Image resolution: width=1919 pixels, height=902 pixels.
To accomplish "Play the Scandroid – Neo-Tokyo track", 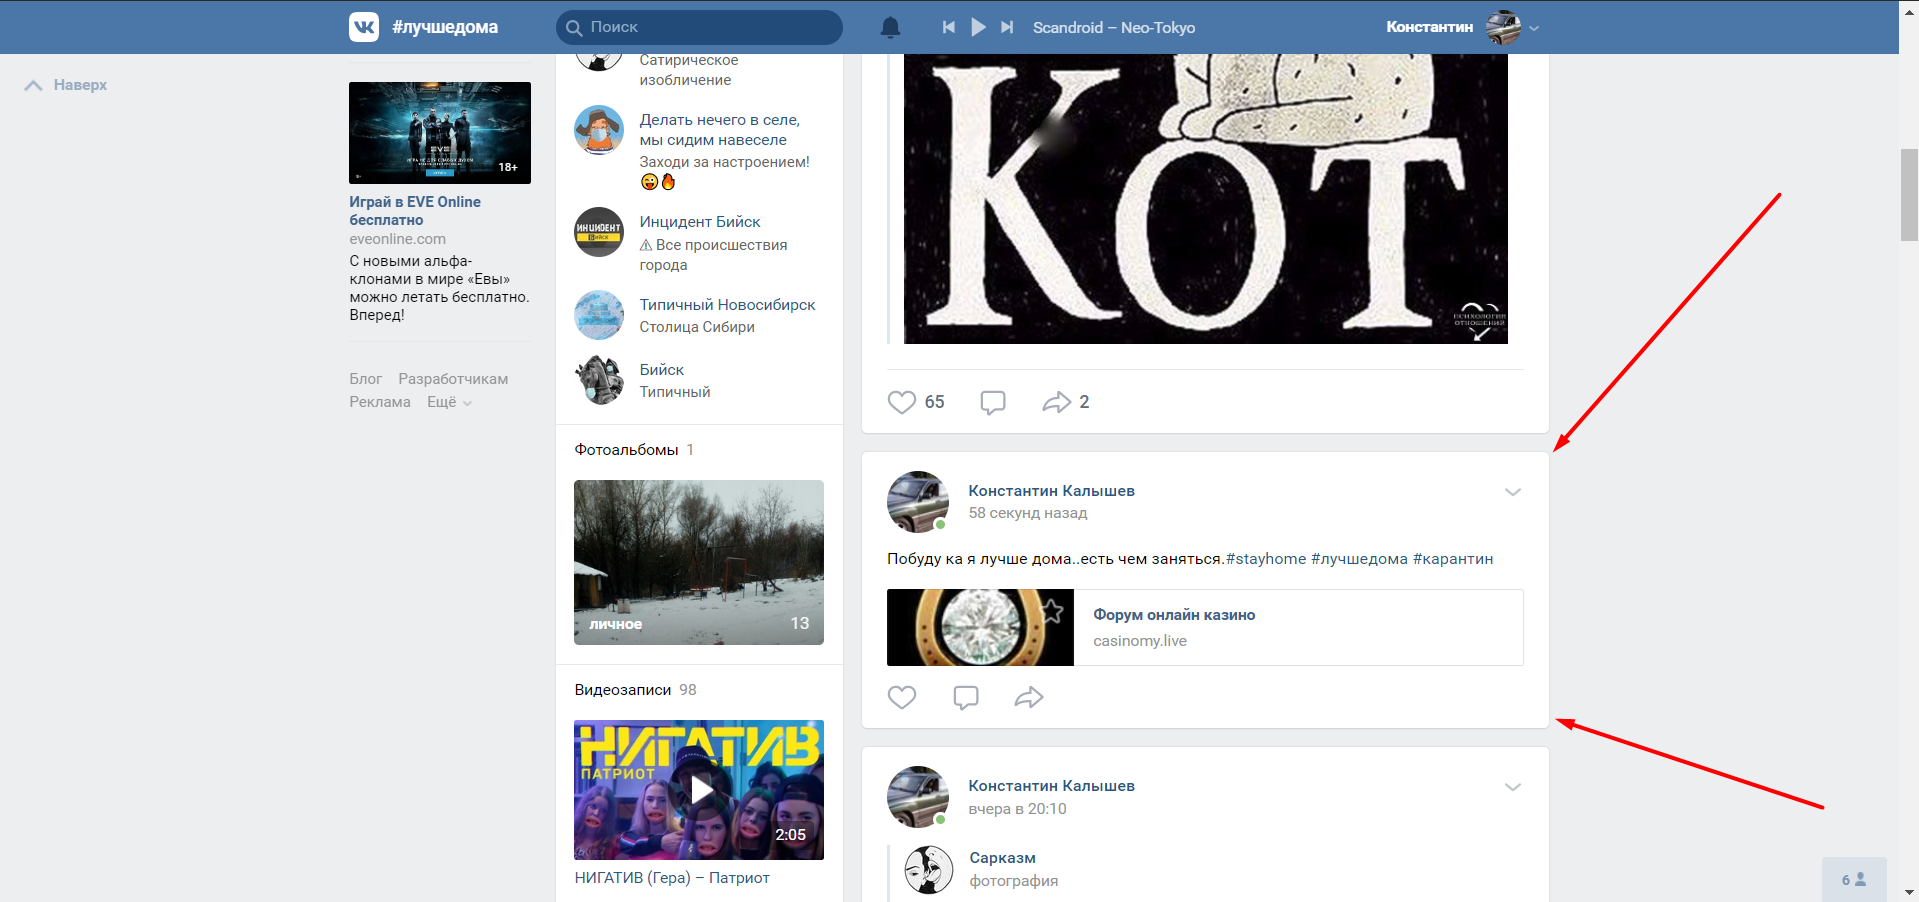I will 978,28.
